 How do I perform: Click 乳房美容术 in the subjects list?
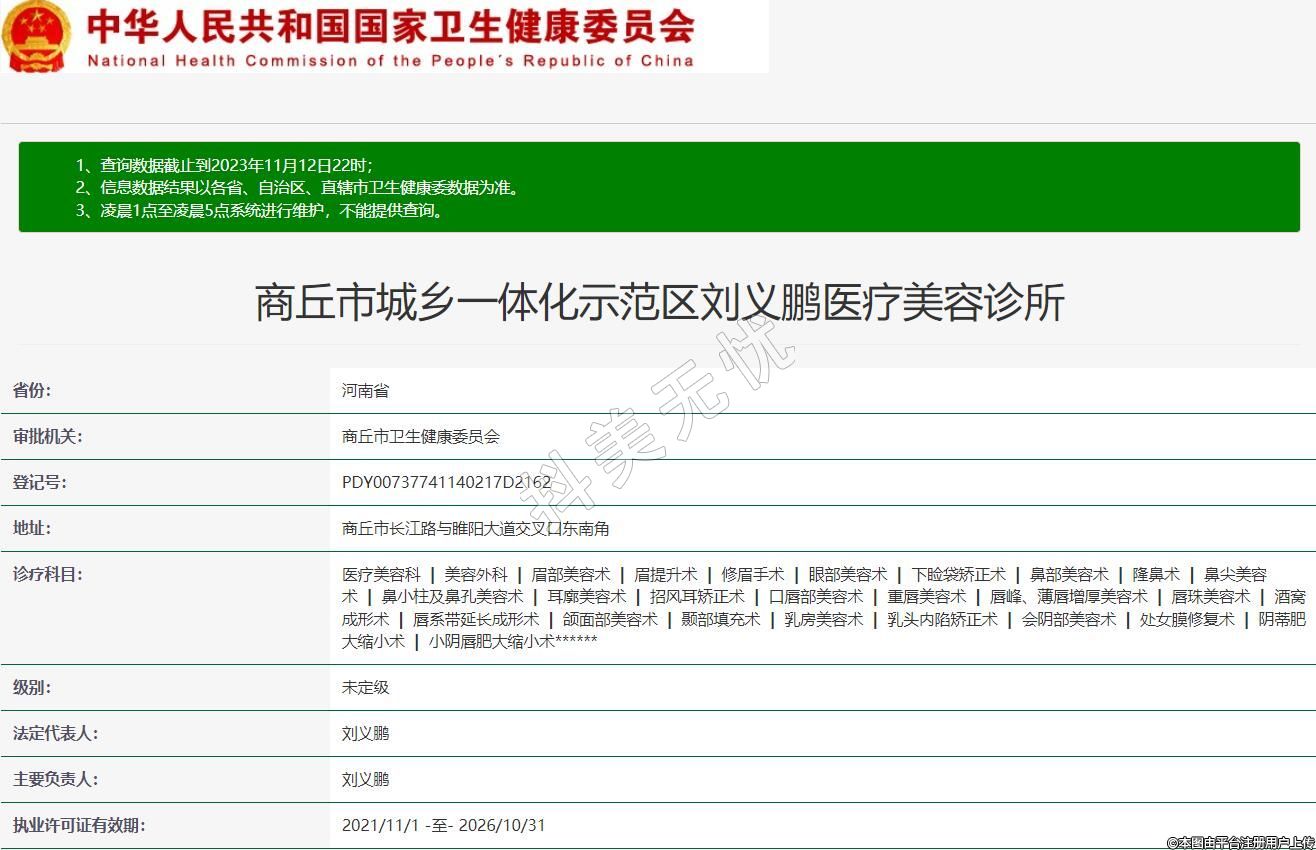pyautogui.click(x=823, y=620)
